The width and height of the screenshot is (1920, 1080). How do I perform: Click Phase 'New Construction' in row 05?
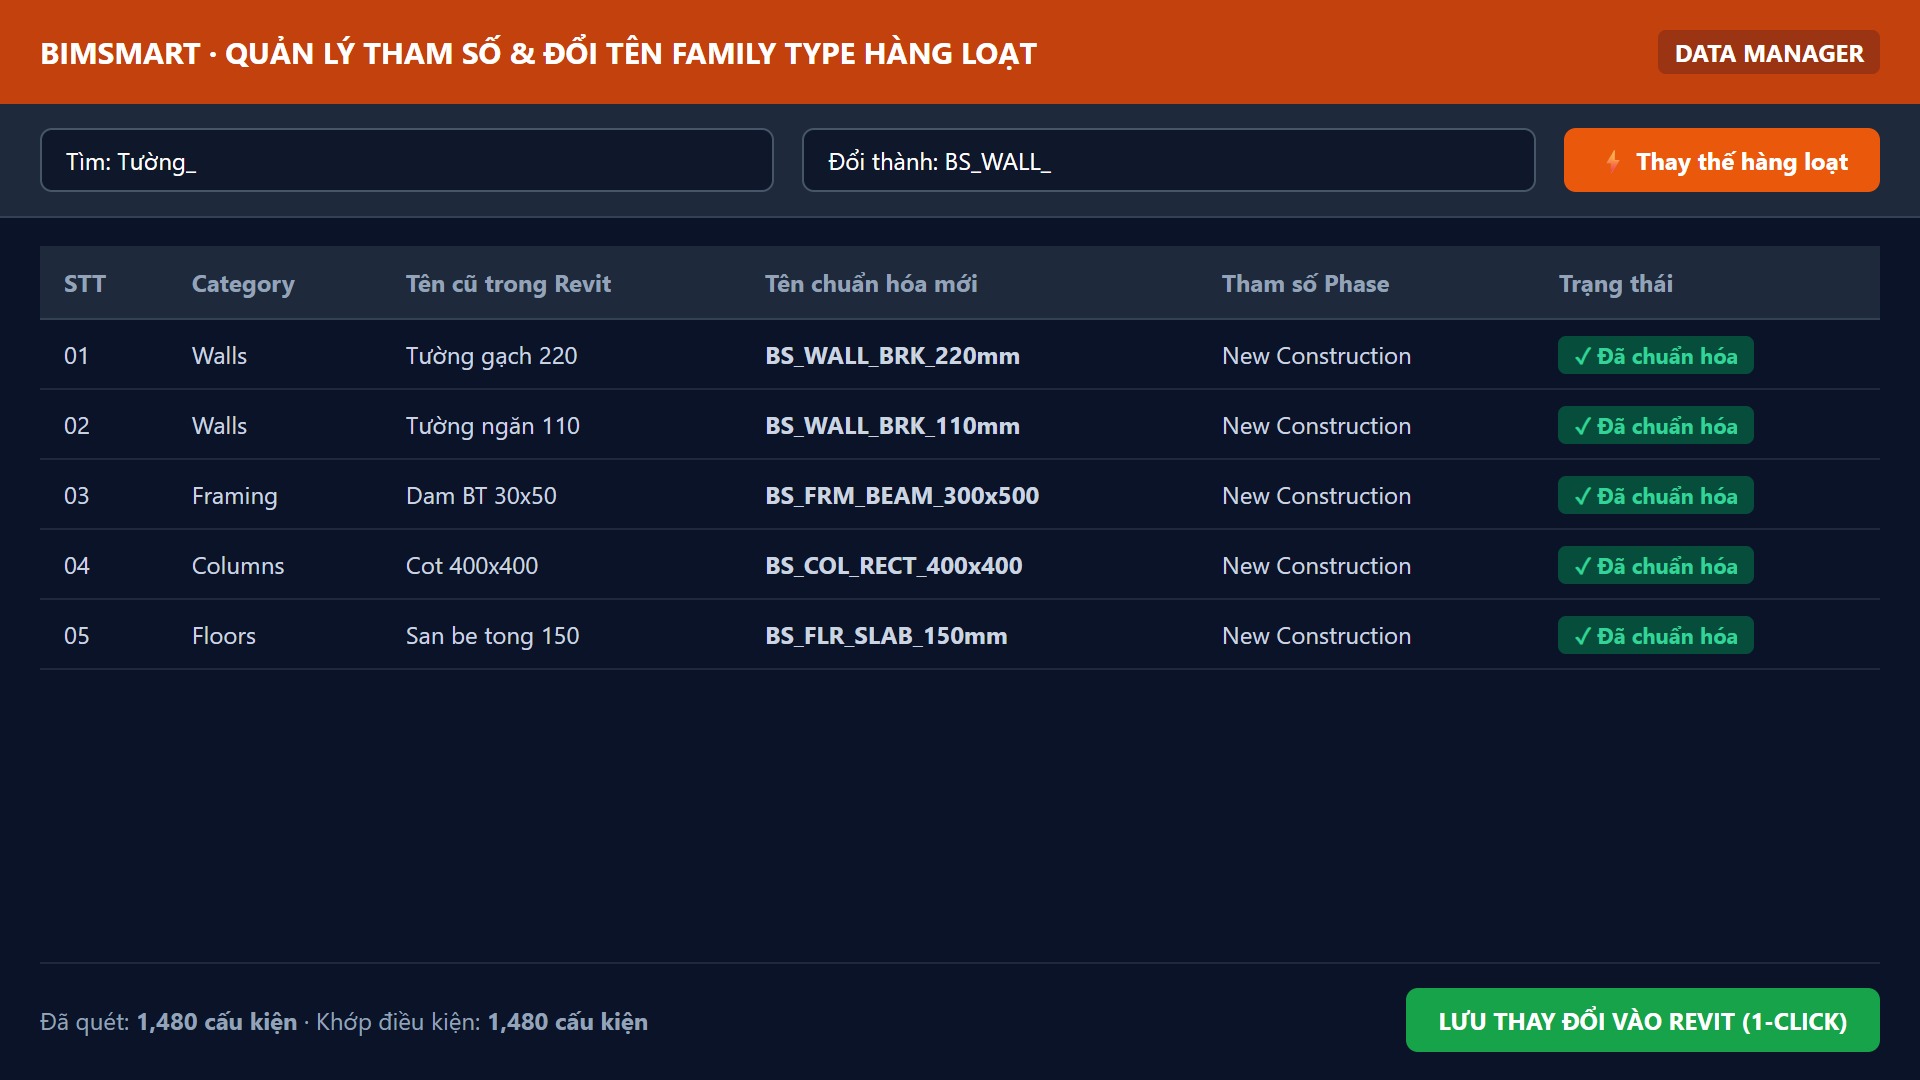[1316, 636]
